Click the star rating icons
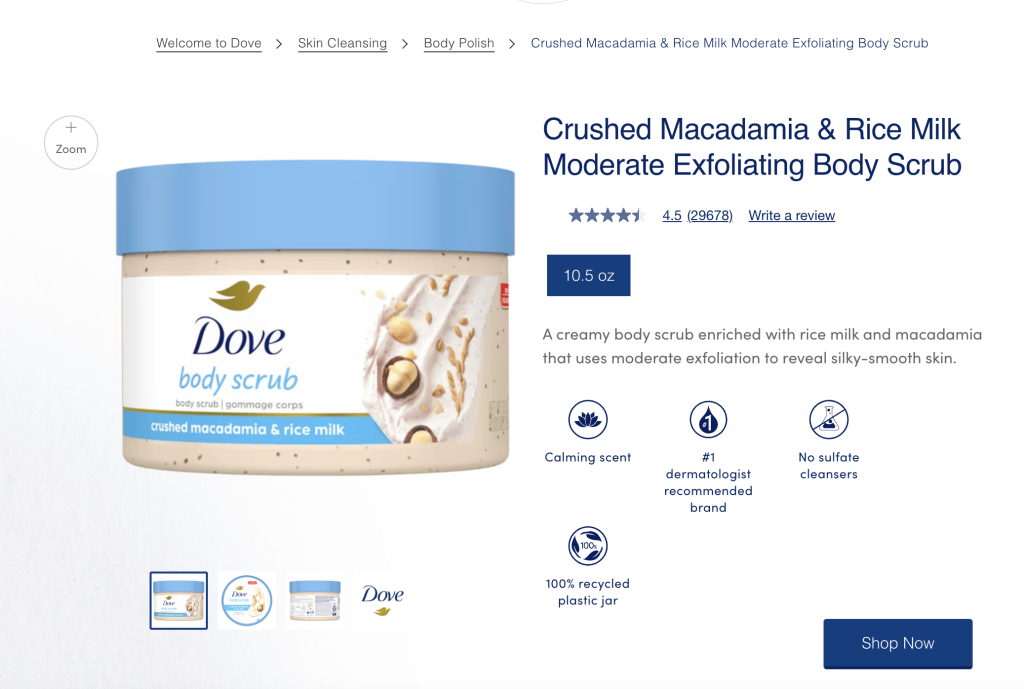The width and height of the screenshot is (1024, 689). (607, 215)
